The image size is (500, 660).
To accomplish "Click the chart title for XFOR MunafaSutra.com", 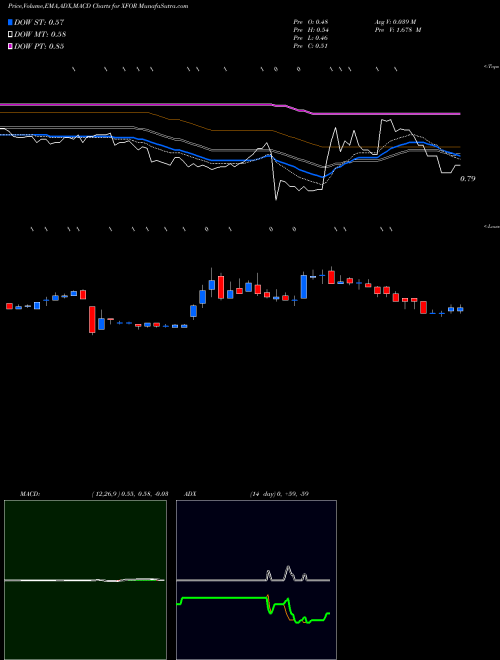I will [98, 6].
